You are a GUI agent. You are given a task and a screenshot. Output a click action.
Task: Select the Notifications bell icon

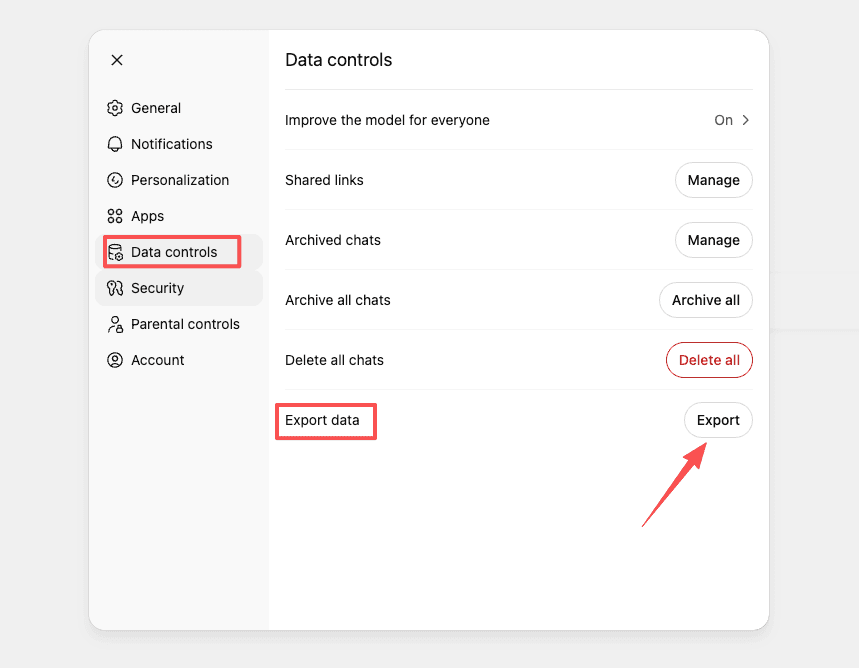[x=114, y=144]
